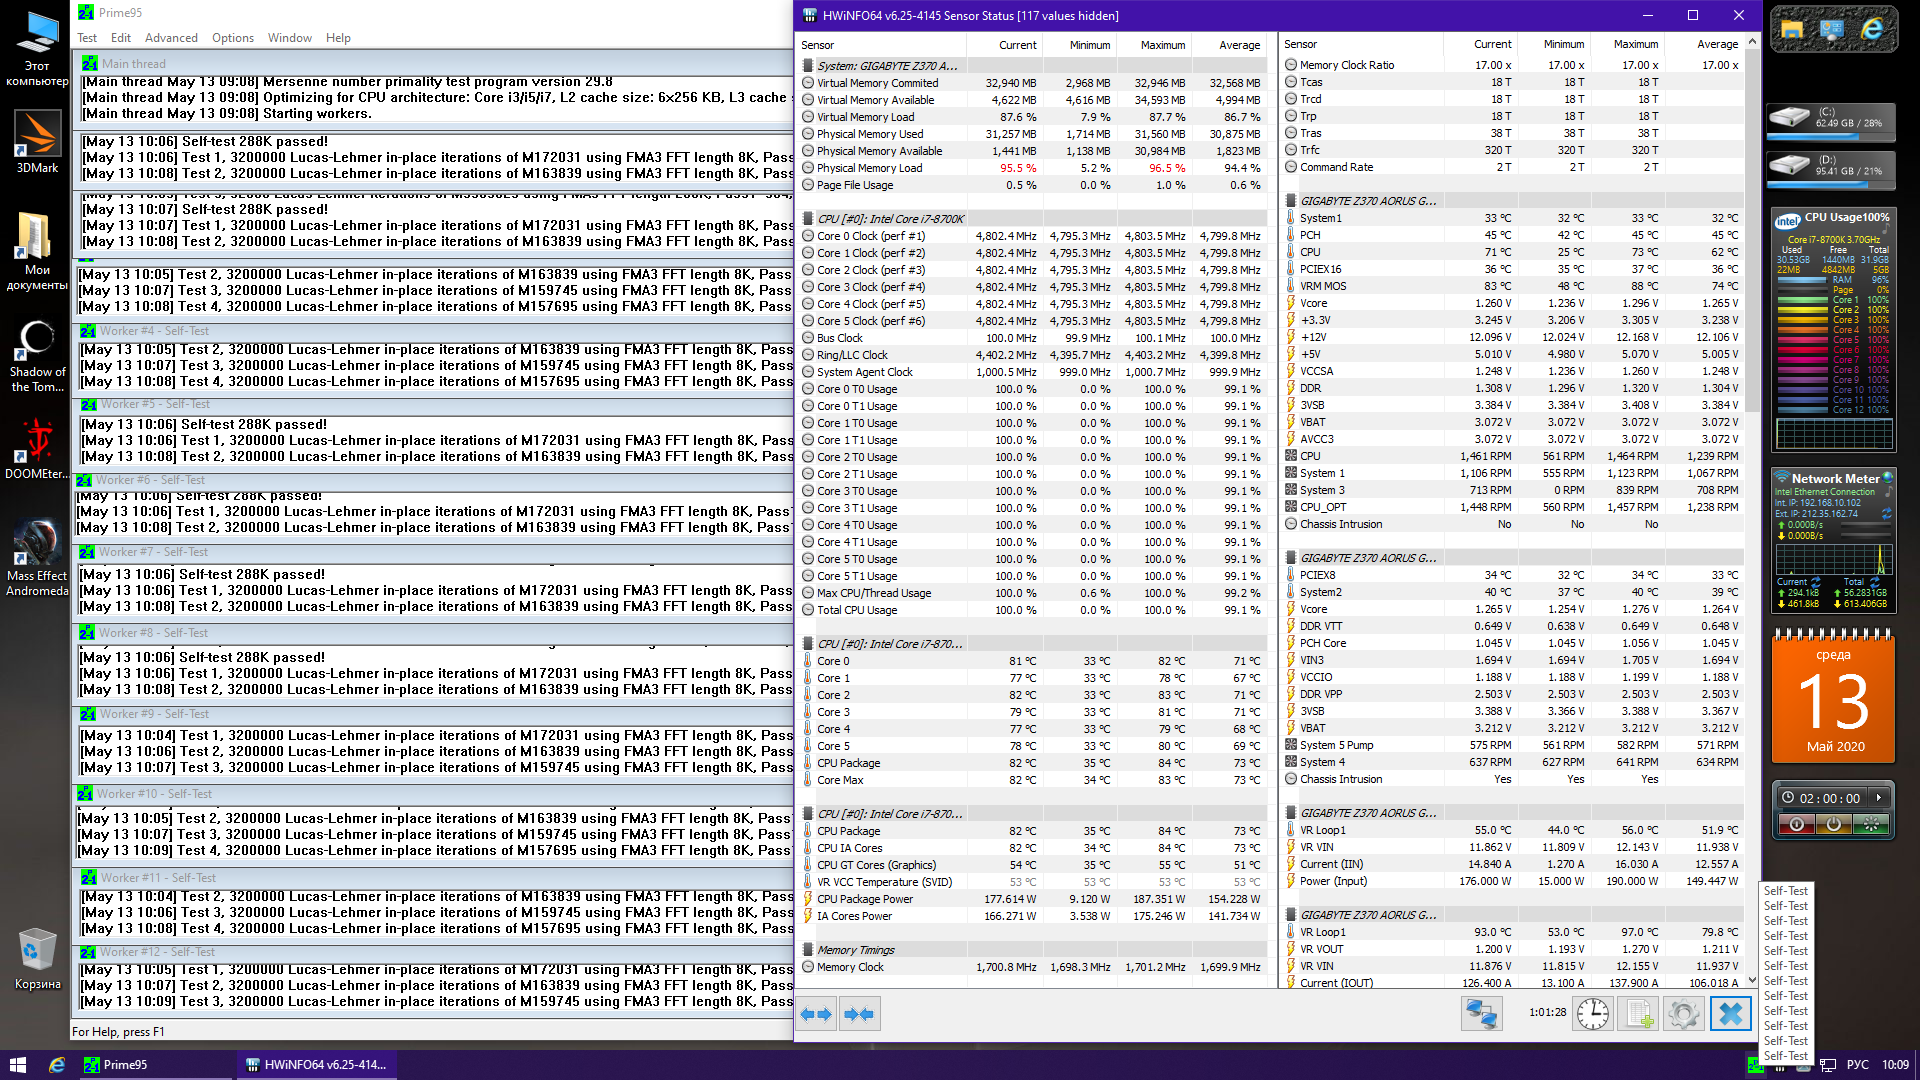The image size is (1920, 1080).
Task: Open the Advanced menu in Prime95
Action: [171, 38]
